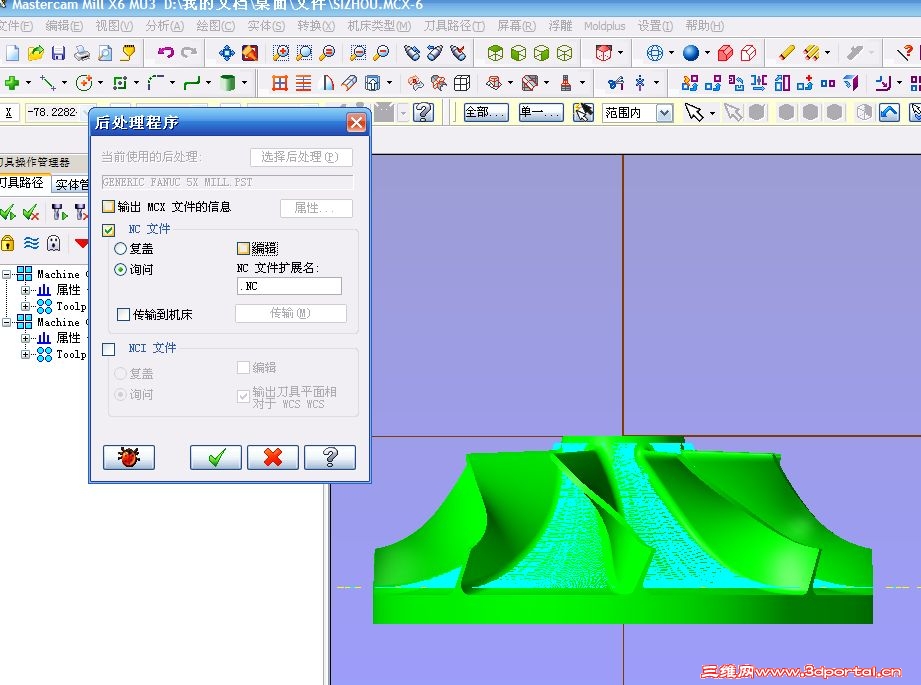The image size is (921, 685).
Task: Confirm dialog with green checkmark button
Action: [x=216, y=457]
